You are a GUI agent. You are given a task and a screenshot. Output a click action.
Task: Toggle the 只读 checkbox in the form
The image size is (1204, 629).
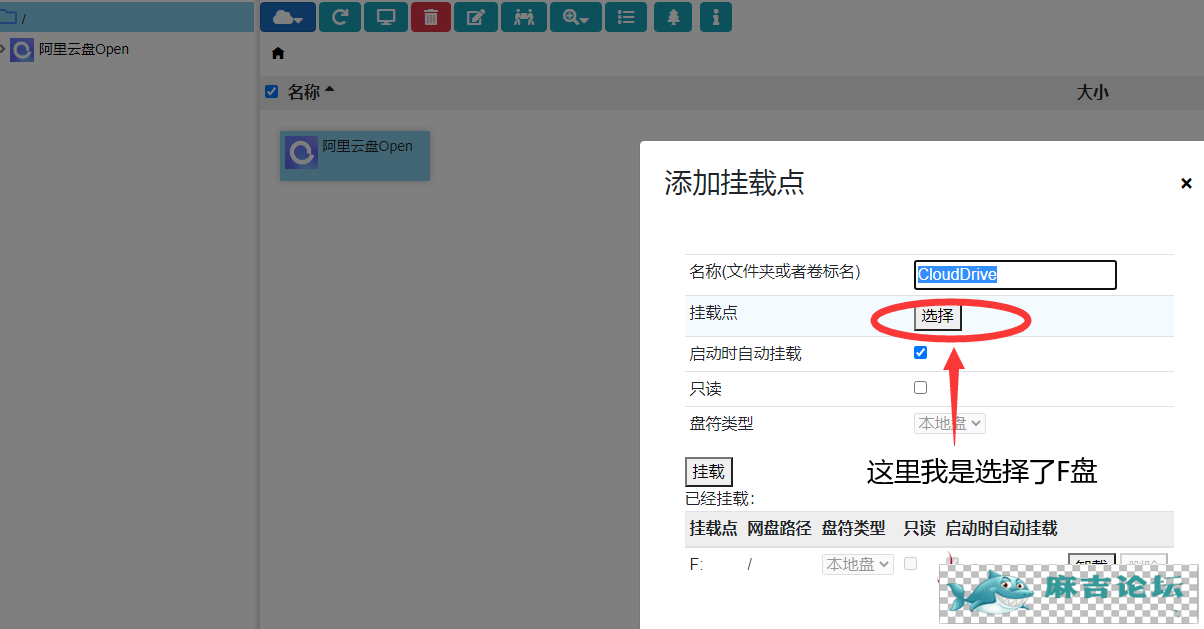click(x=921, y=388)
